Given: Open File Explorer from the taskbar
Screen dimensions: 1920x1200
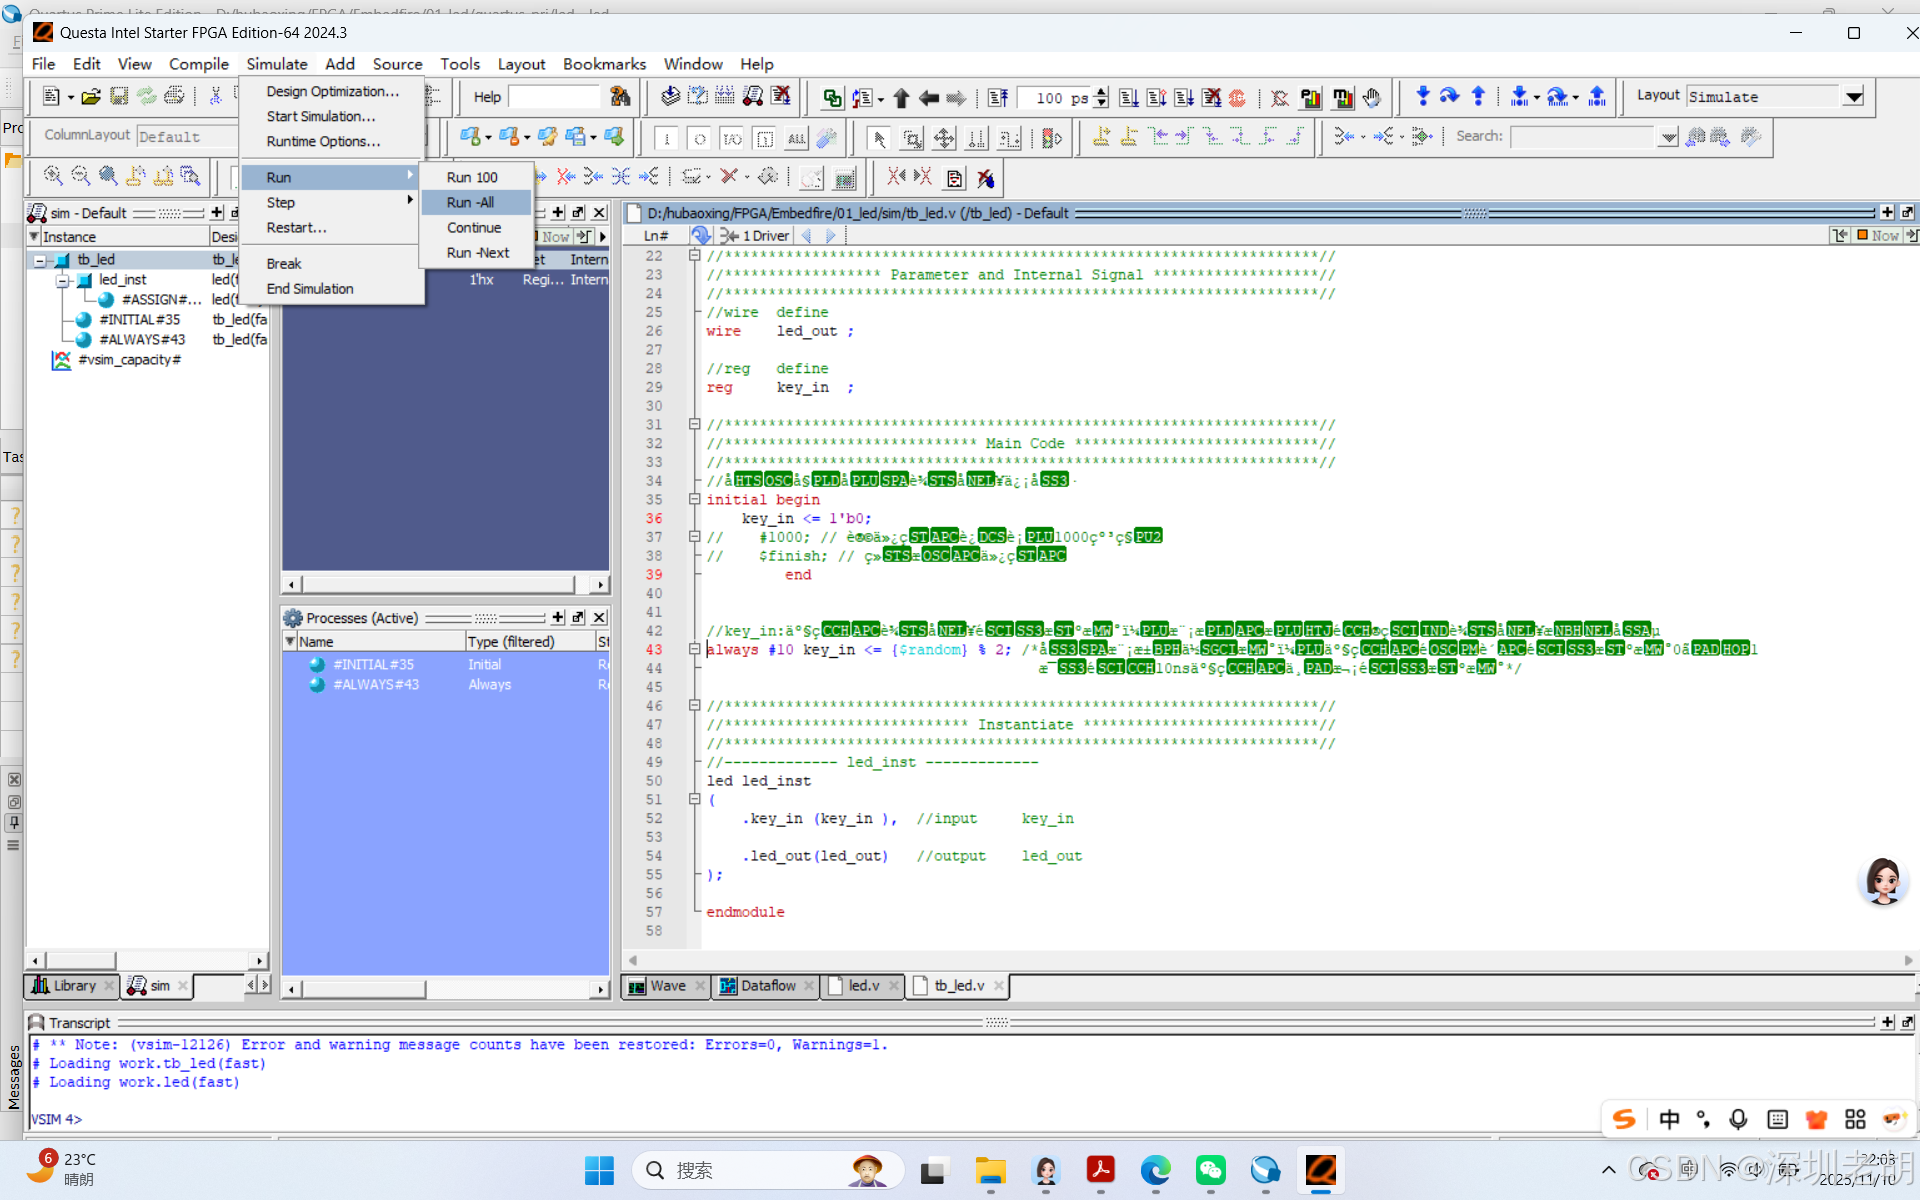Looking at the screenshot, I should pyautogui.click(x=990, y=1170).
